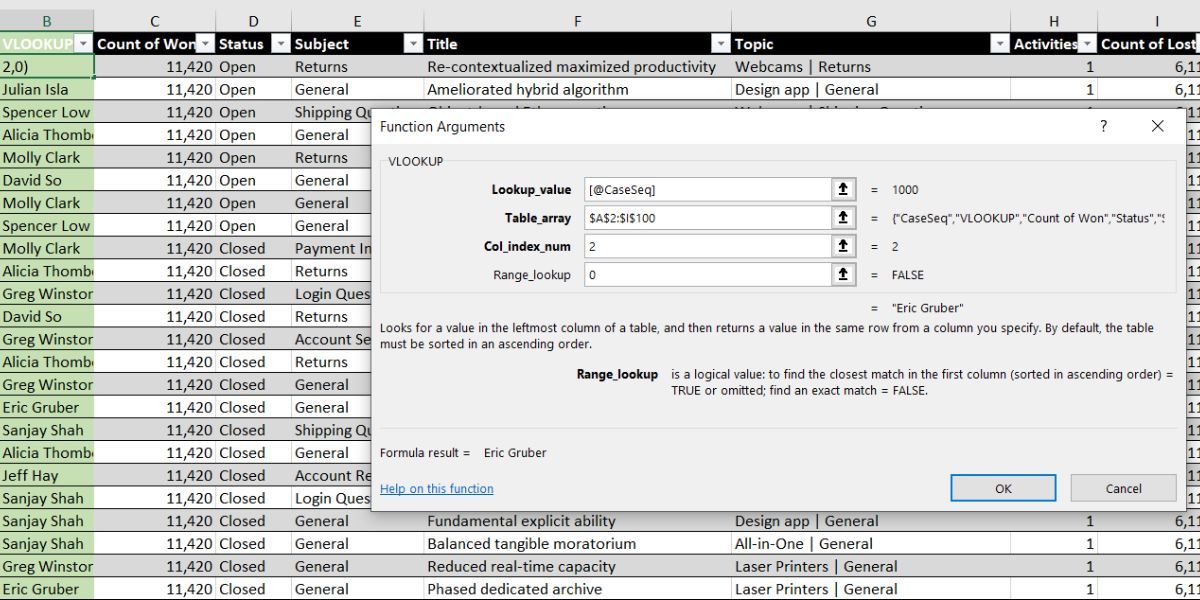Select the Fundamental explicit ability cell
Screen dimensions: 1200x600
point(577,521)
